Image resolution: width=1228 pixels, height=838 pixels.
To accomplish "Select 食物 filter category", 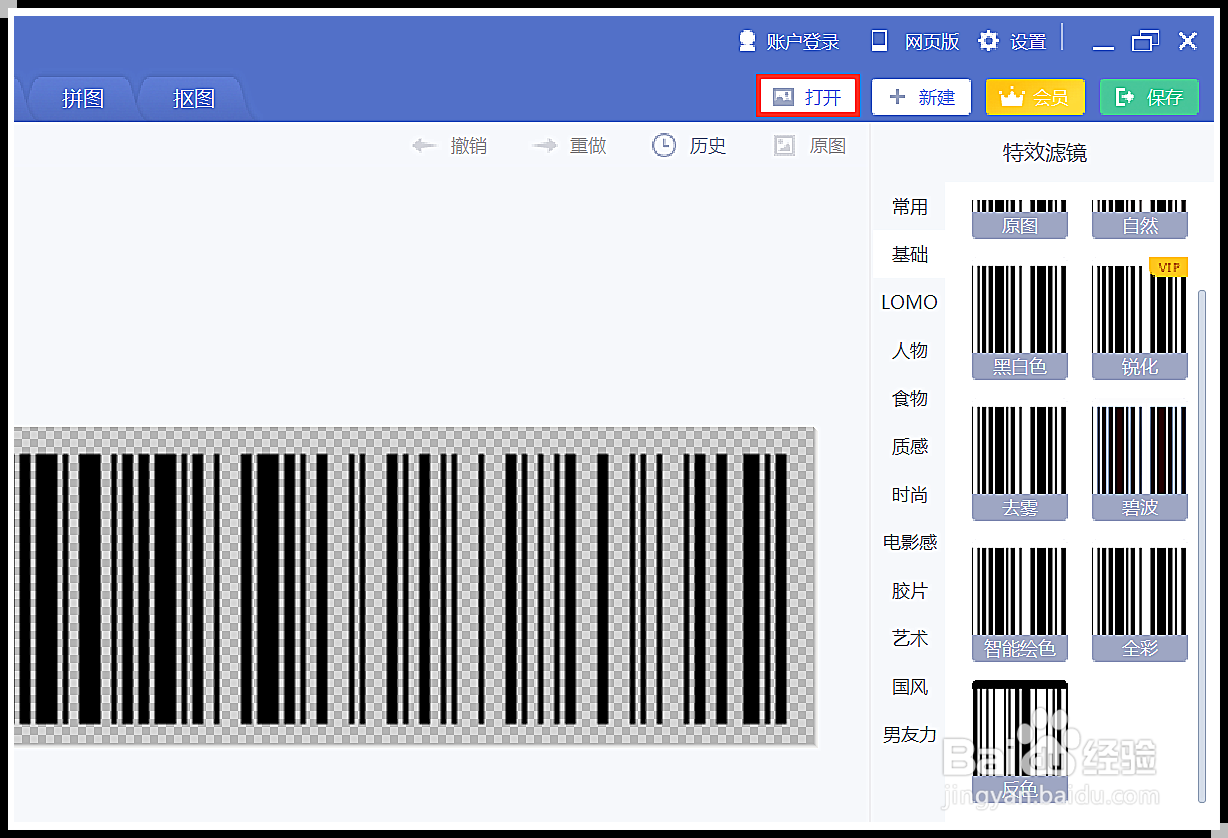I will click(x=910, y=399).
